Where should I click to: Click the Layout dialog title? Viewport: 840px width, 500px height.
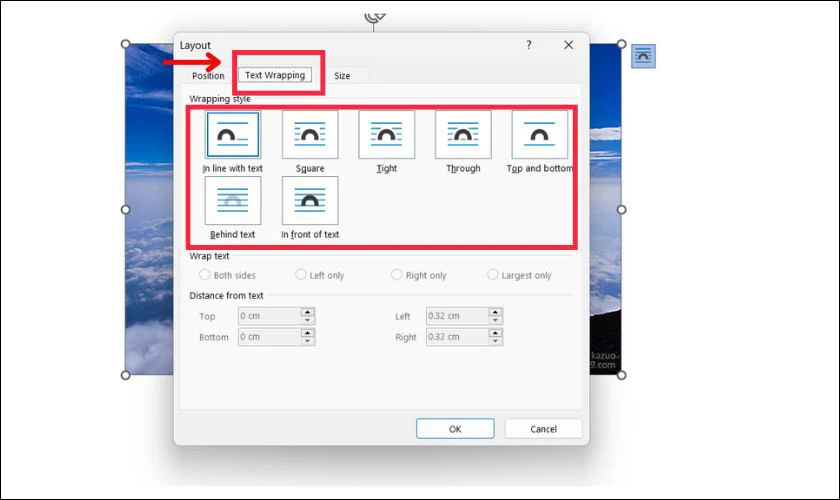coord(195,46)
